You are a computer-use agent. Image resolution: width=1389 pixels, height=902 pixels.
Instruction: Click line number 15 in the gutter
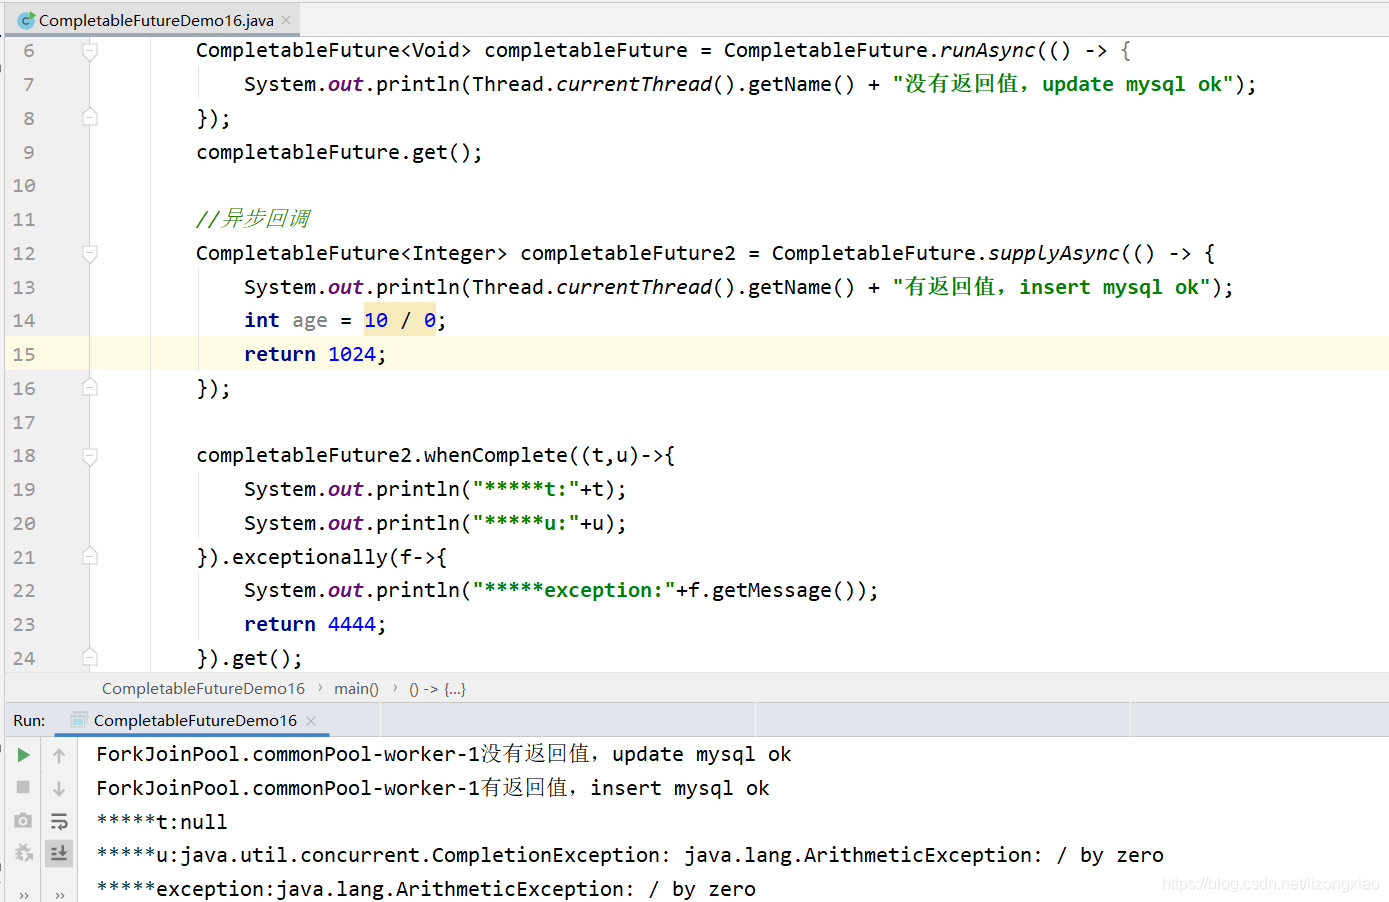click(24, 354)
